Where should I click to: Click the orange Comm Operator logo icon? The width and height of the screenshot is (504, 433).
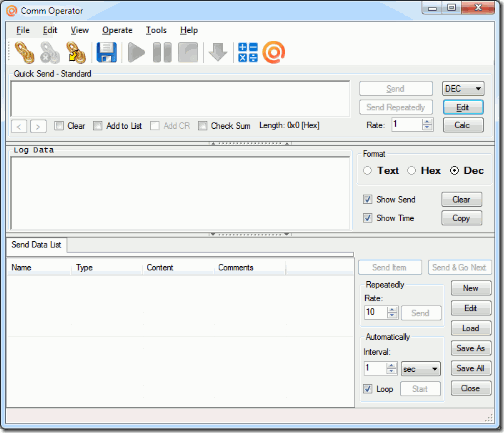click(274, 52)
